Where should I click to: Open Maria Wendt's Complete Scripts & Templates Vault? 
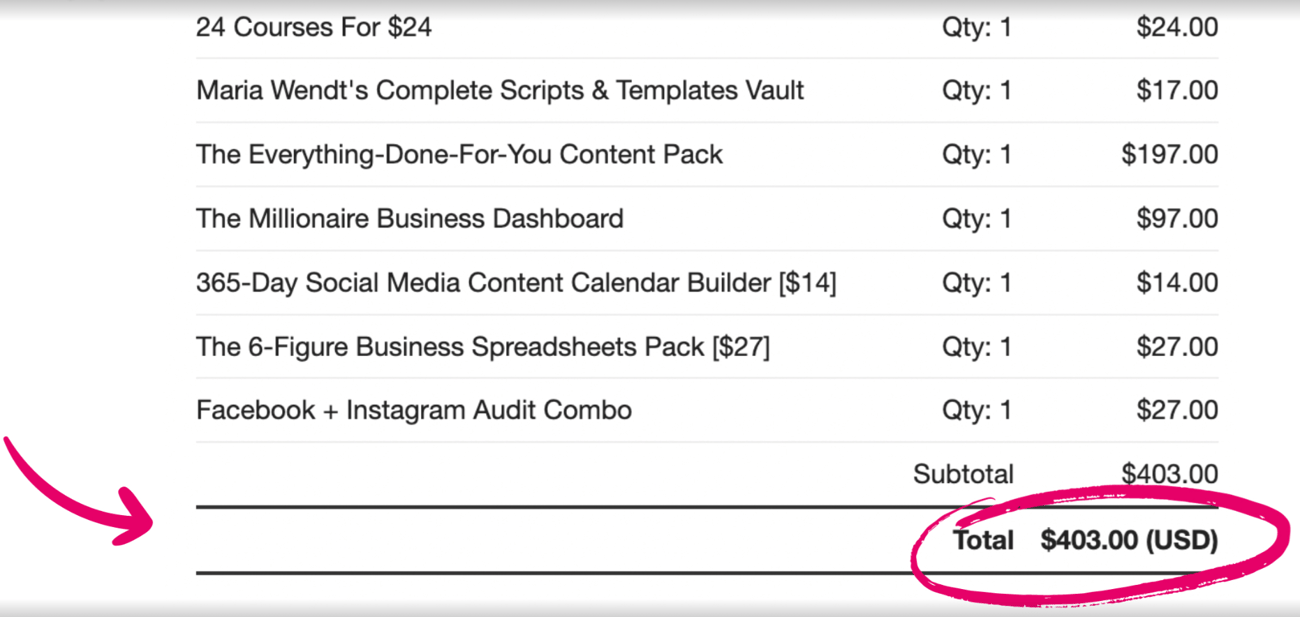tap(500, 91)
